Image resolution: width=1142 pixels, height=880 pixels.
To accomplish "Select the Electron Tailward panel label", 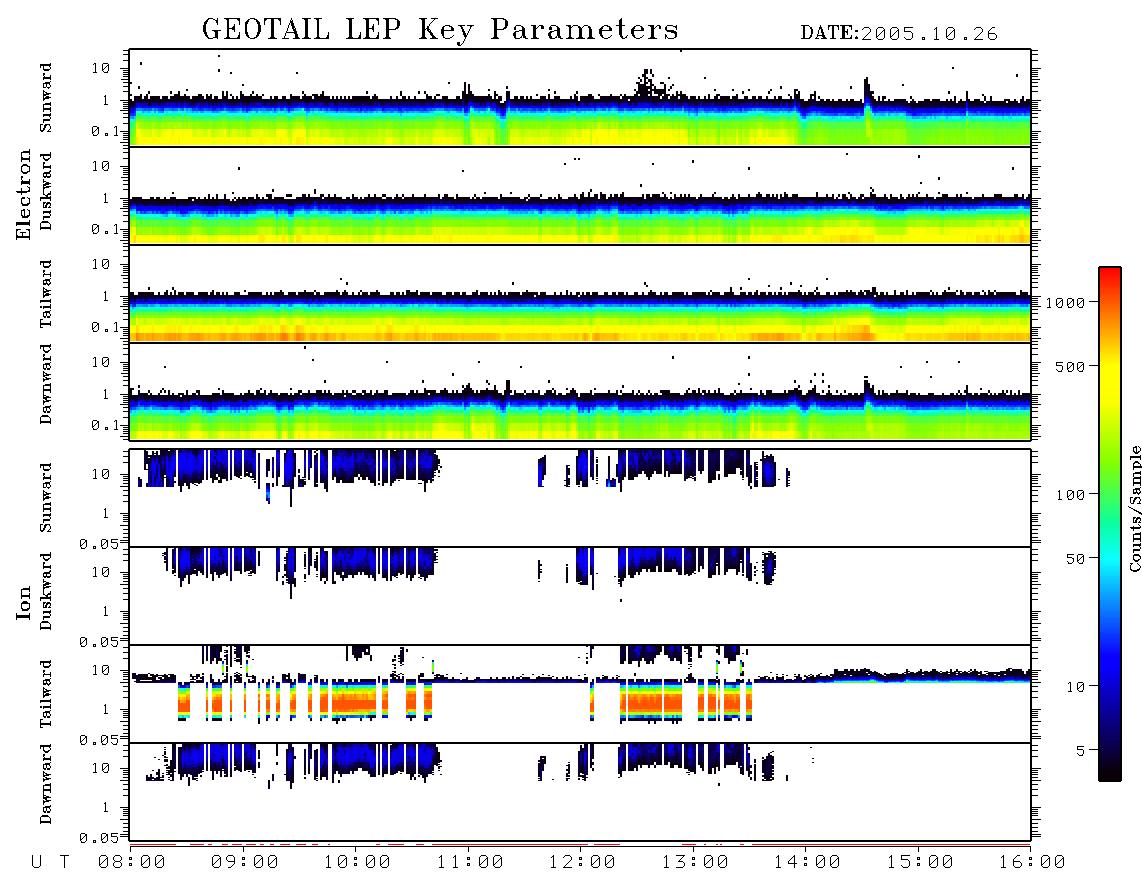I will point(46,293).
